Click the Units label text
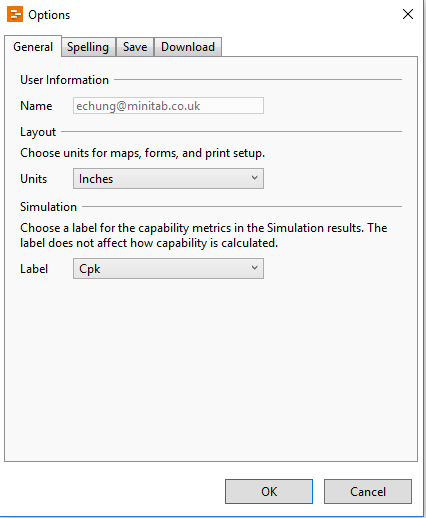The image size is (426, 518). (34, 179)
